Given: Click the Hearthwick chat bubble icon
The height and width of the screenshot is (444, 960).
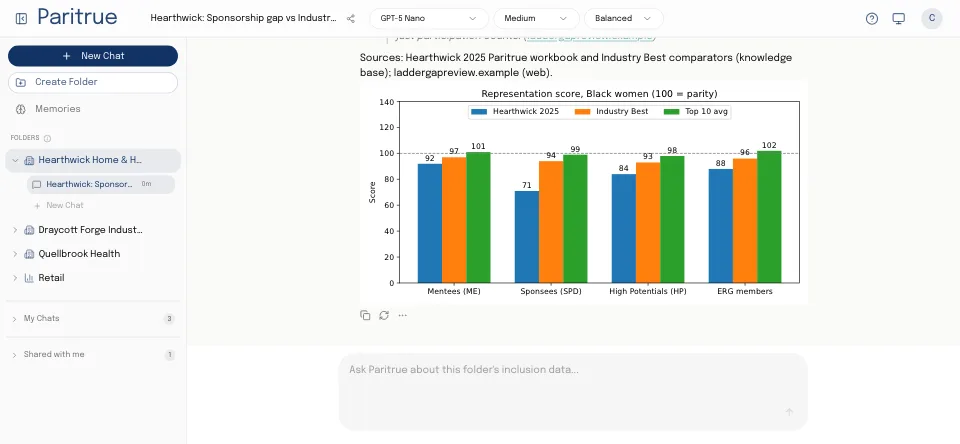Looking at the screenshot, I should tap(37, 184).
